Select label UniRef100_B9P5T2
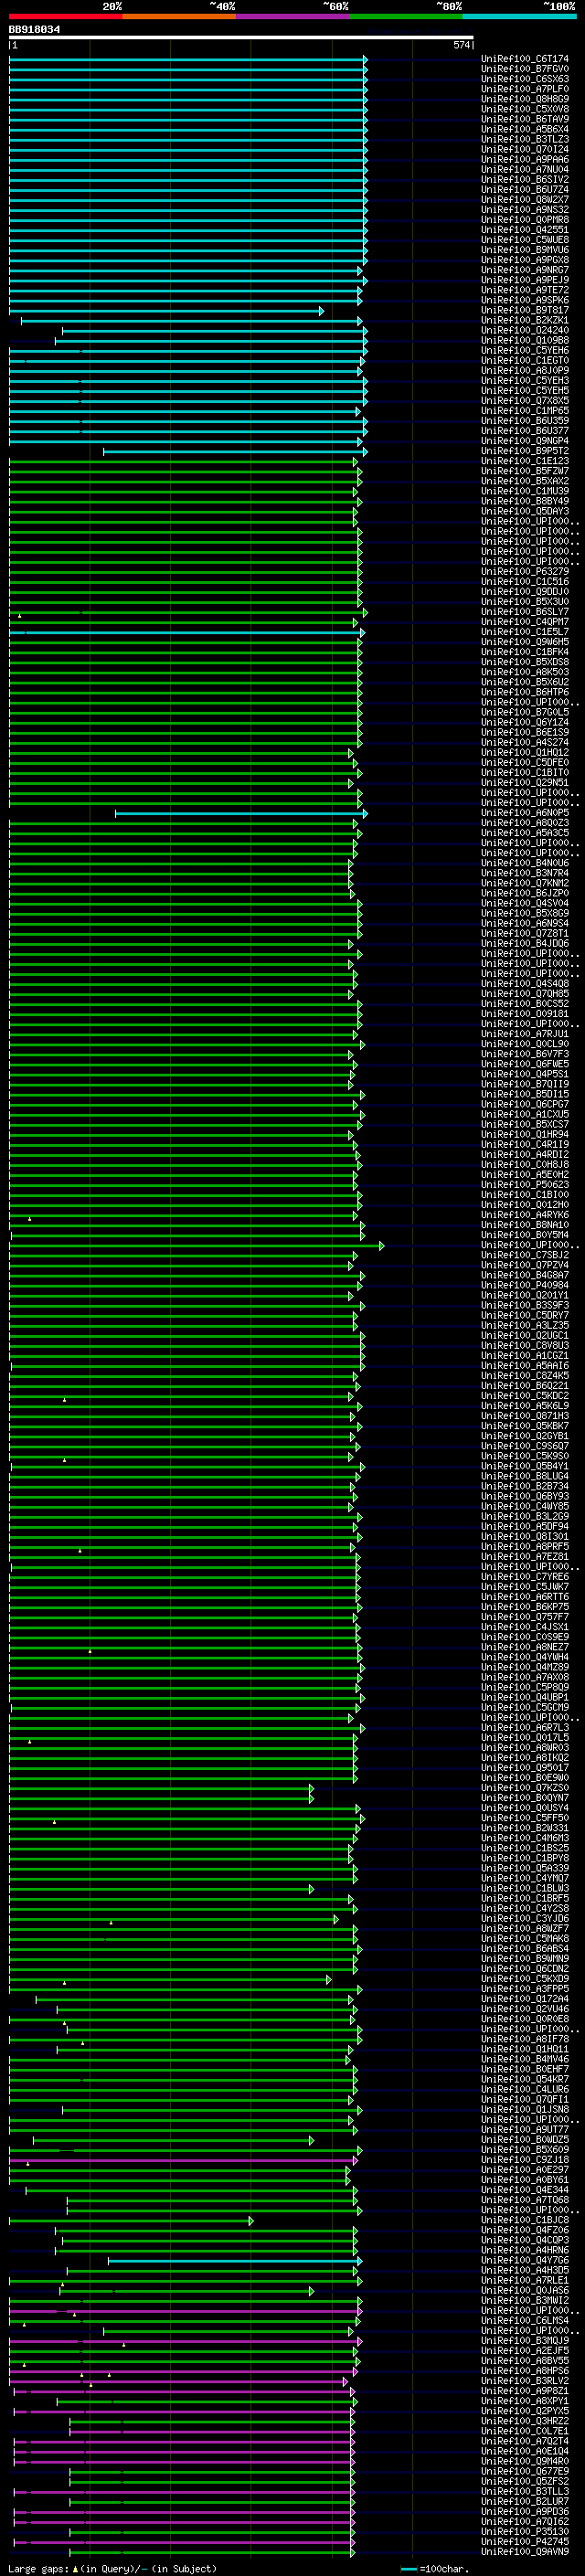Viewport: 585px width, 2576px height. coord(525,451)
